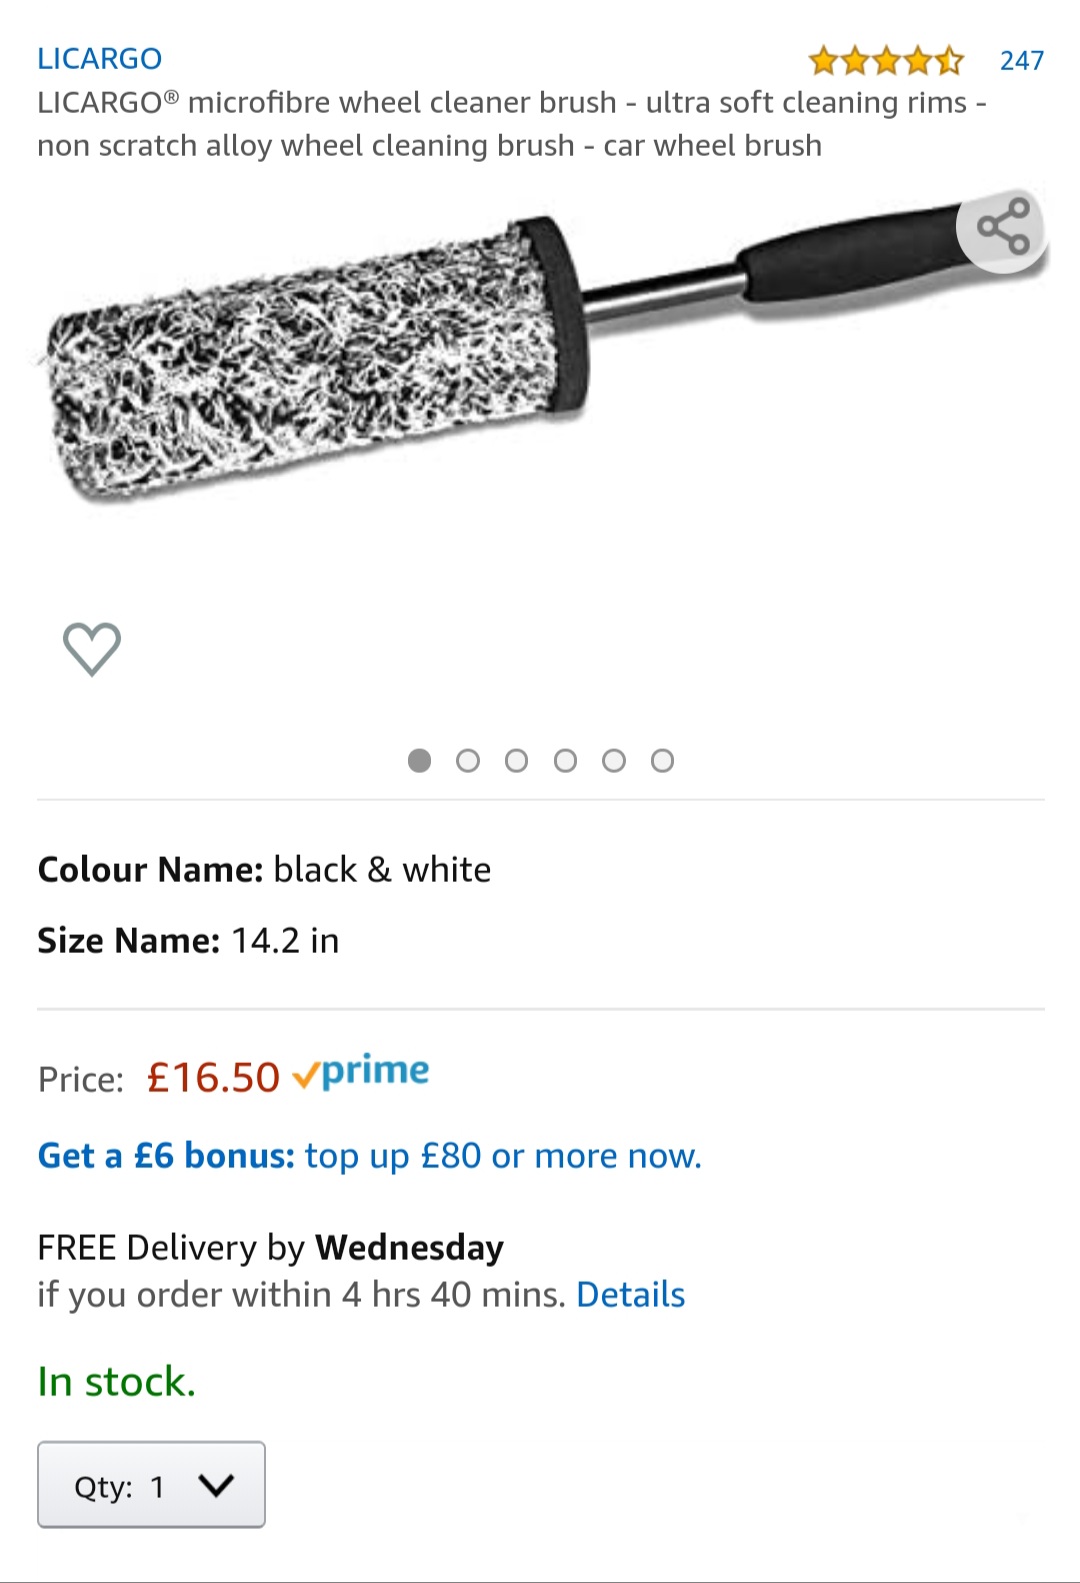This screenshot has width=1080, height=1583.
Task: Open the 247 customer reviews
Action: pyautogui.click(x=1021, y=61)
